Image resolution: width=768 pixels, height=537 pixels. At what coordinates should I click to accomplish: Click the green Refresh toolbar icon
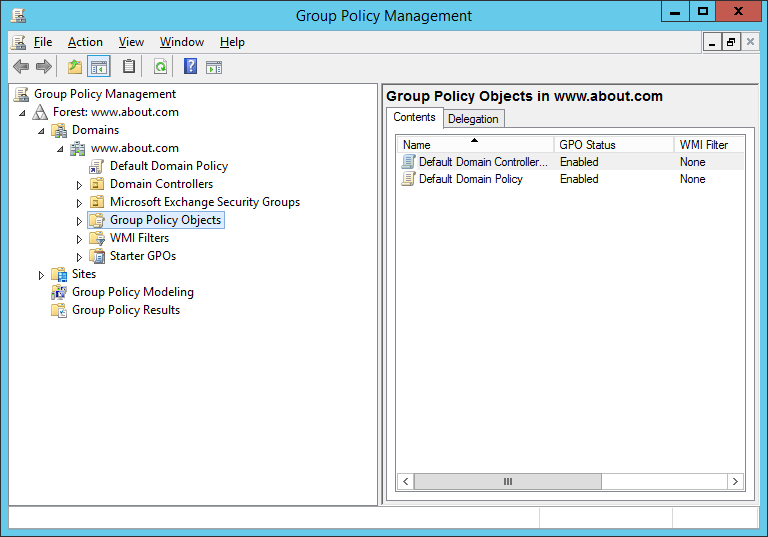coord(160,67)
